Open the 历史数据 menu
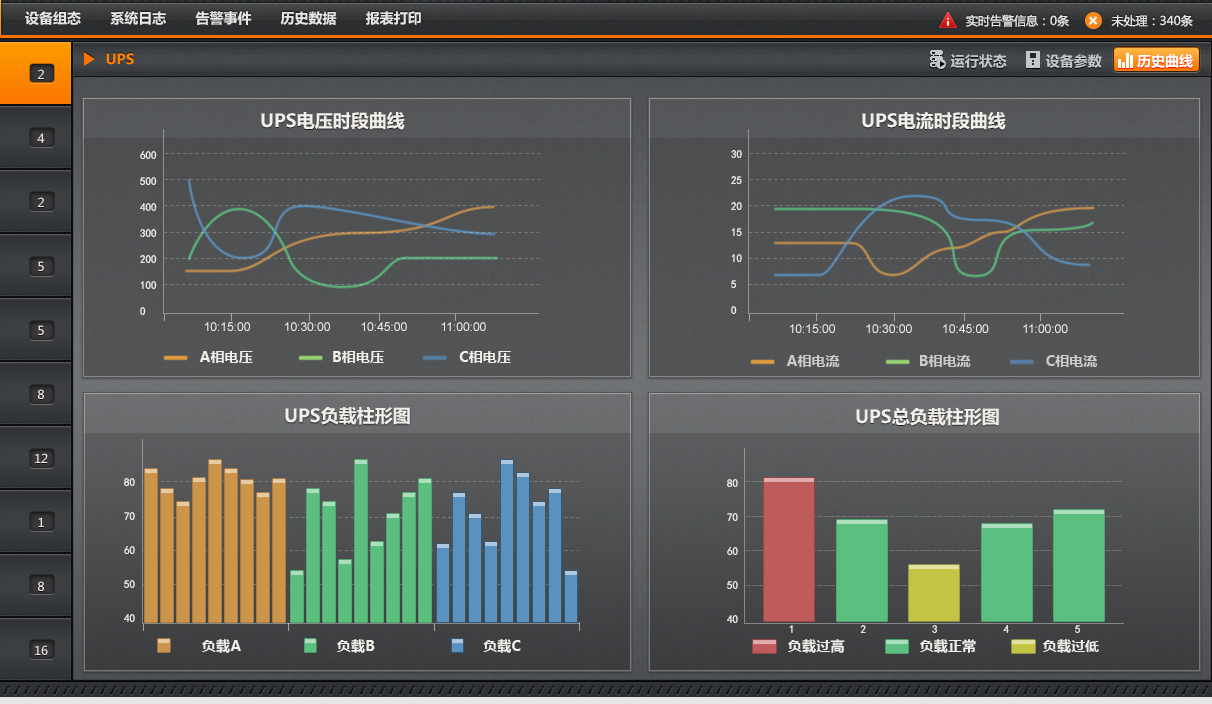1212x704 pixels. (x=307, y=18)
